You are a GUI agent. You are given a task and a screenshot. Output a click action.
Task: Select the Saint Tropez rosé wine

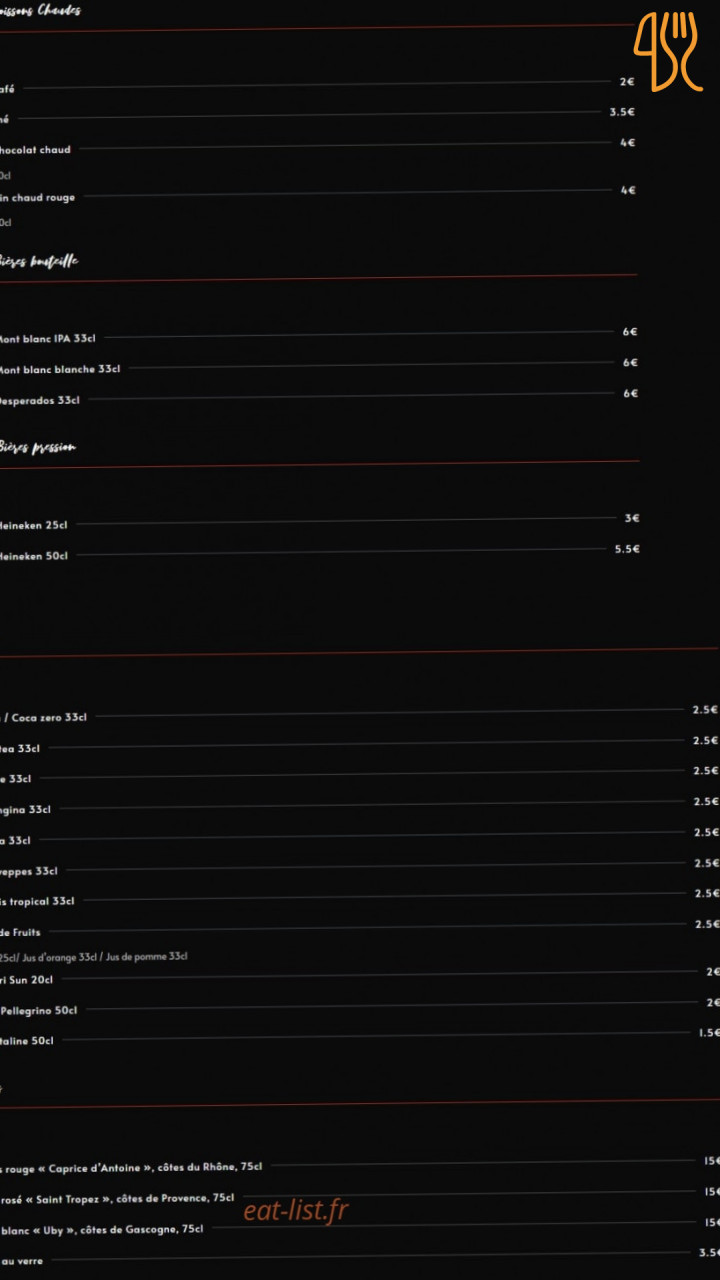click(x=118, y=1198)
